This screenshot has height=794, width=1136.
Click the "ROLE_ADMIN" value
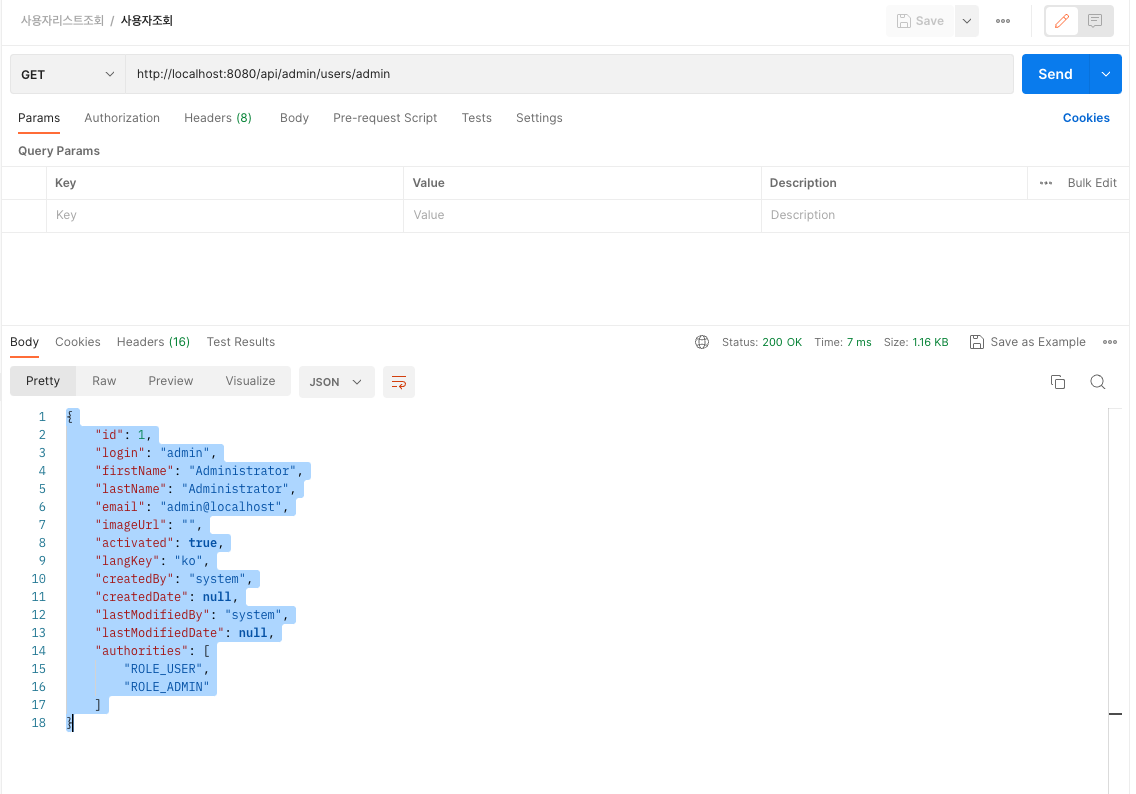point(166,687)
